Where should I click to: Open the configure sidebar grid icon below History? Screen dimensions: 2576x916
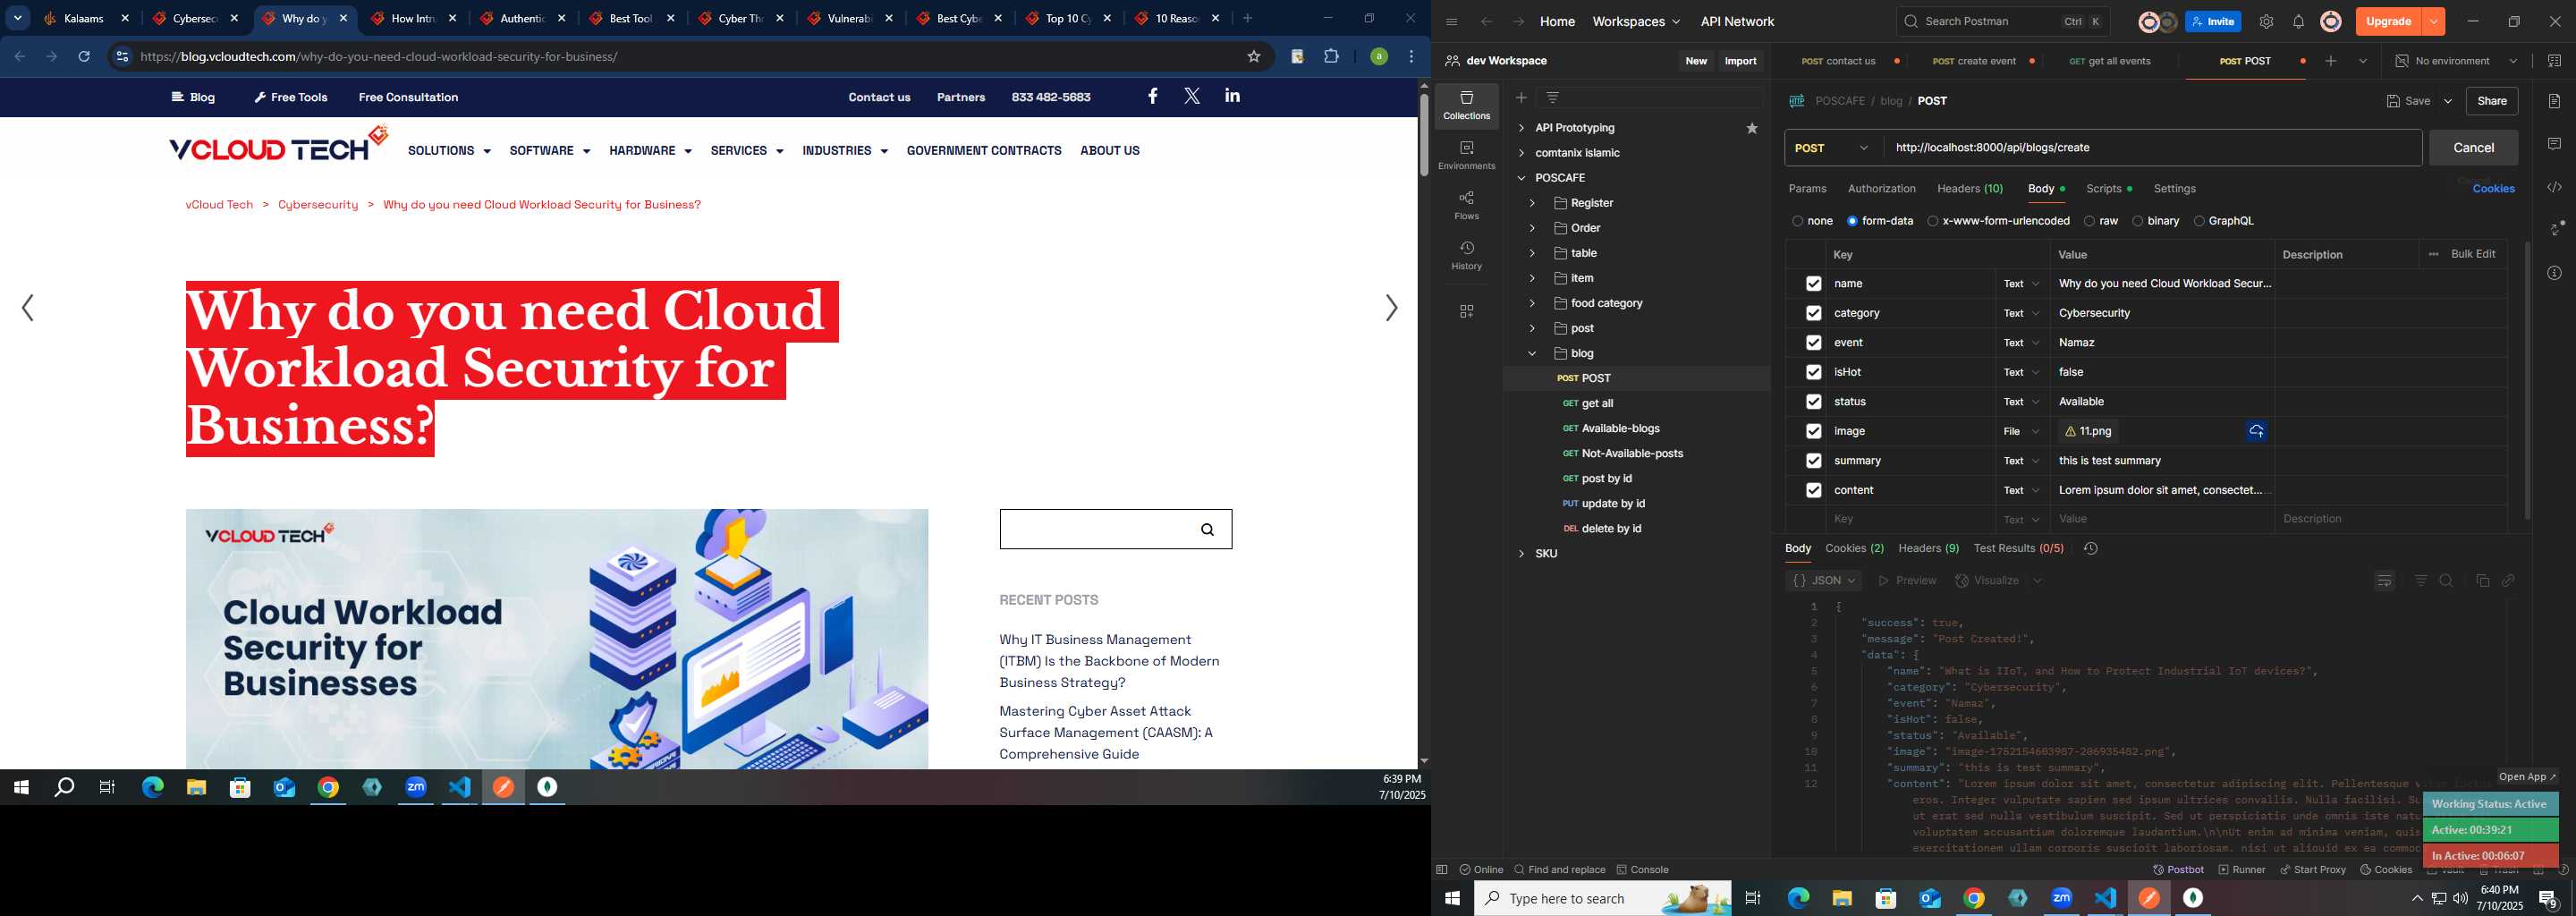click(1466, 311)
